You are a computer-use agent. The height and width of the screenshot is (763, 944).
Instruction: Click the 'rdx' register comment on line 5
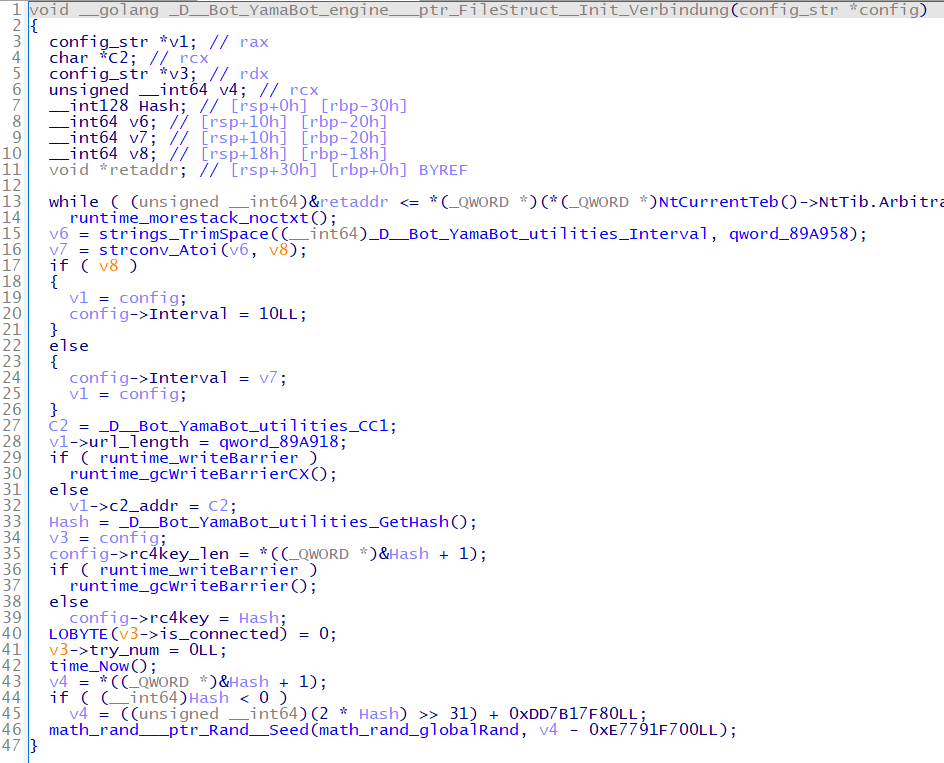click(x=253, y=74)
